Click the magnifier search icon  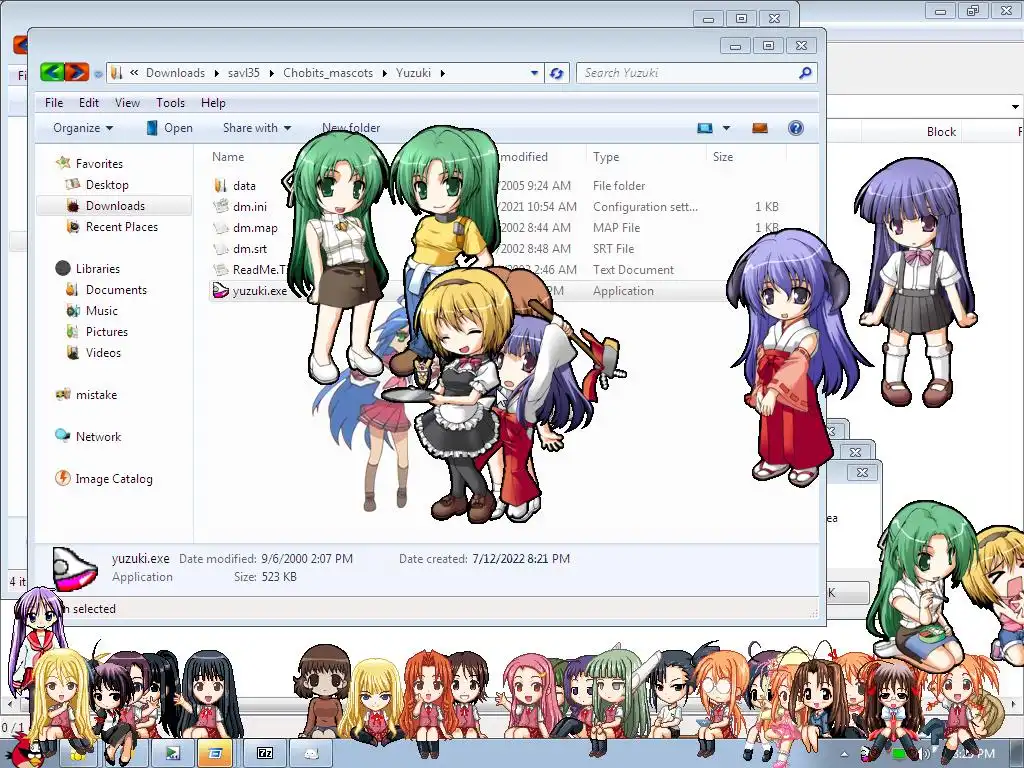click(805, 72)
